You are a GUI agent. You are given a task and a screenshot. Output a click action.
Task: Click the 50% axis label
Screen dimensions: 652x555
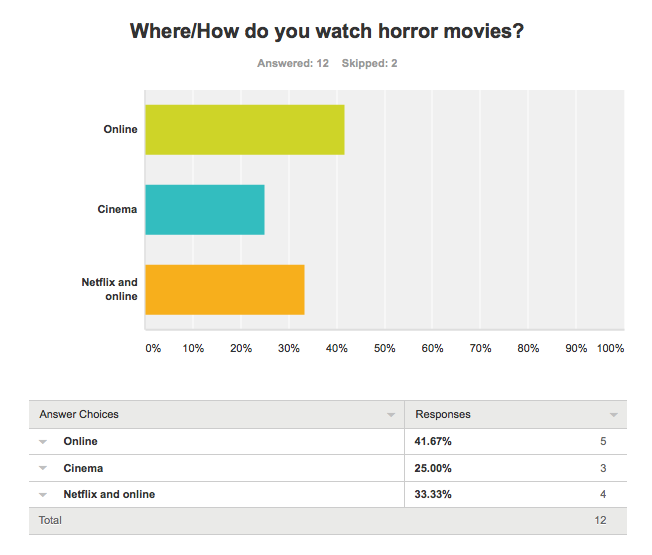pyautogui.click(x=384, y=348)
